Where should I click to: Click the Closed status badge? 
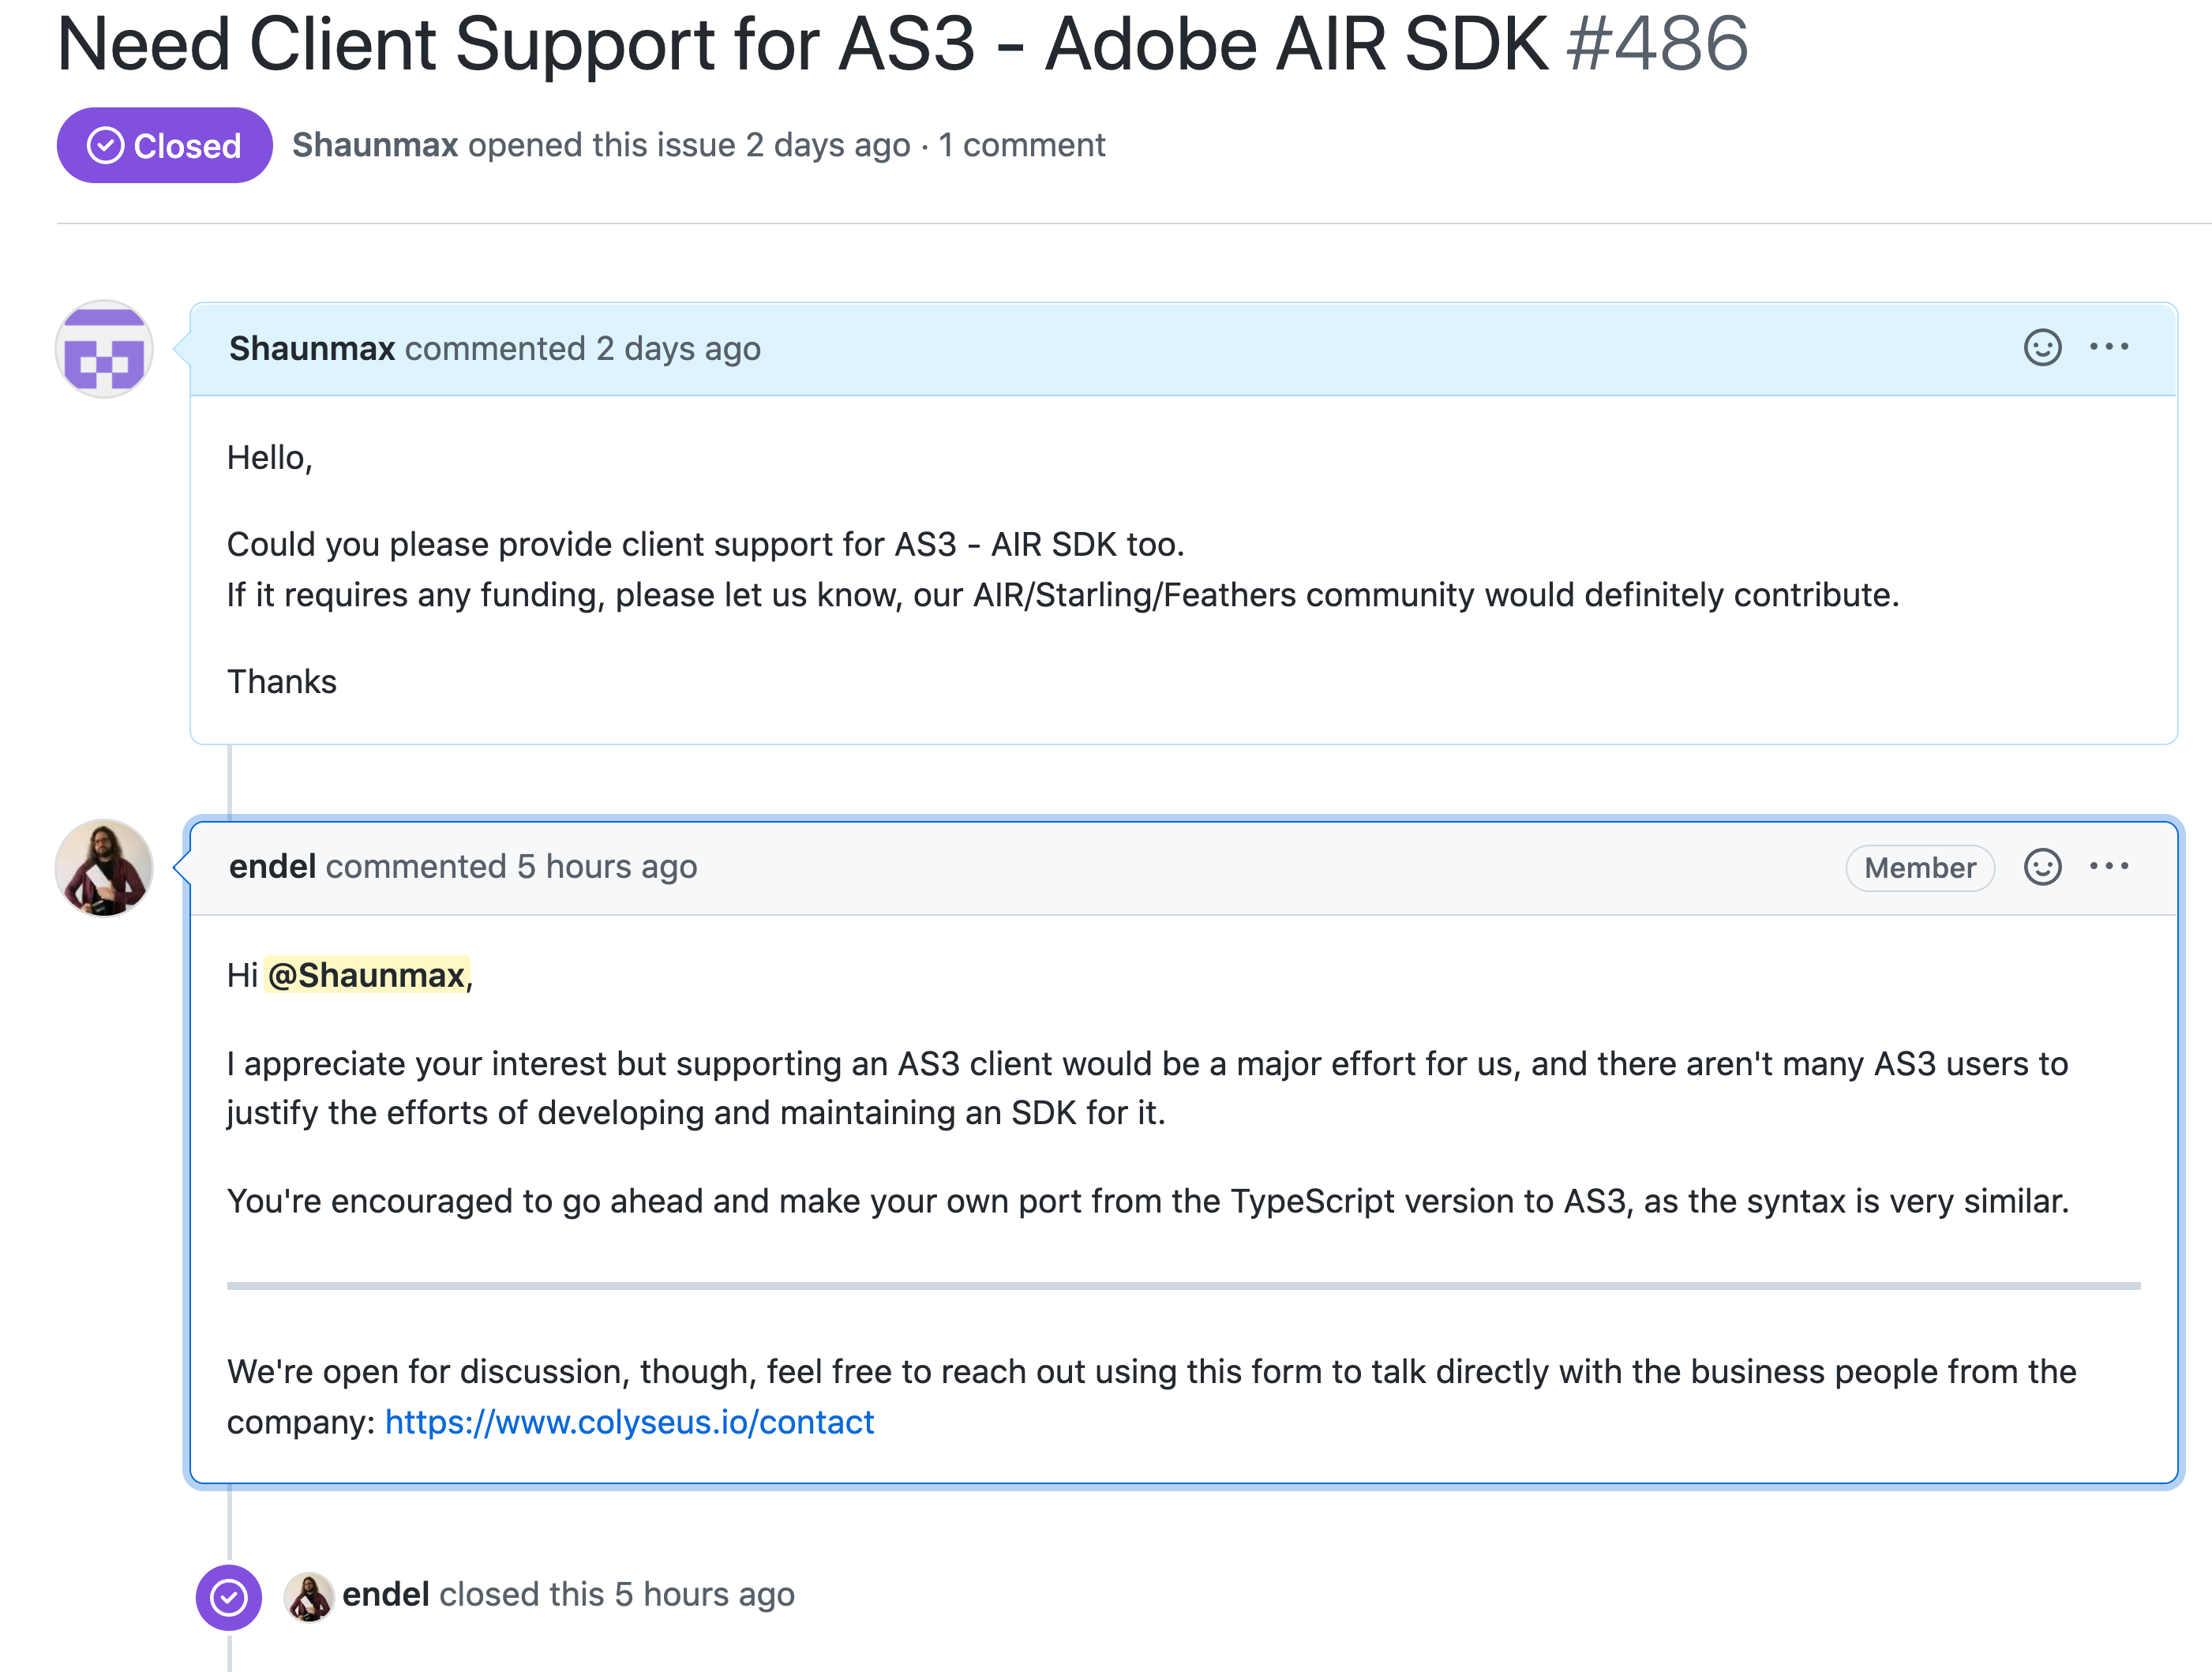pyautogui.click(x=164, y=145)
